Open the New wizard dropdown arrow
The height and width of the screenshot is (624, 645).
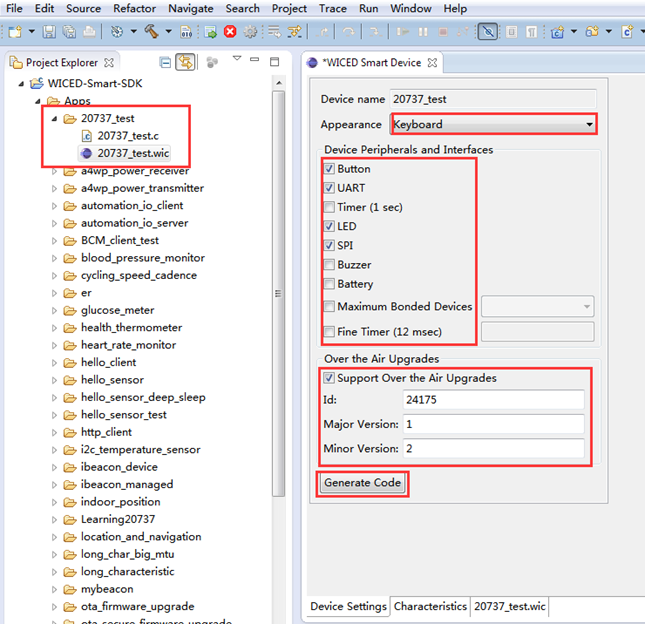coord(32,31)
